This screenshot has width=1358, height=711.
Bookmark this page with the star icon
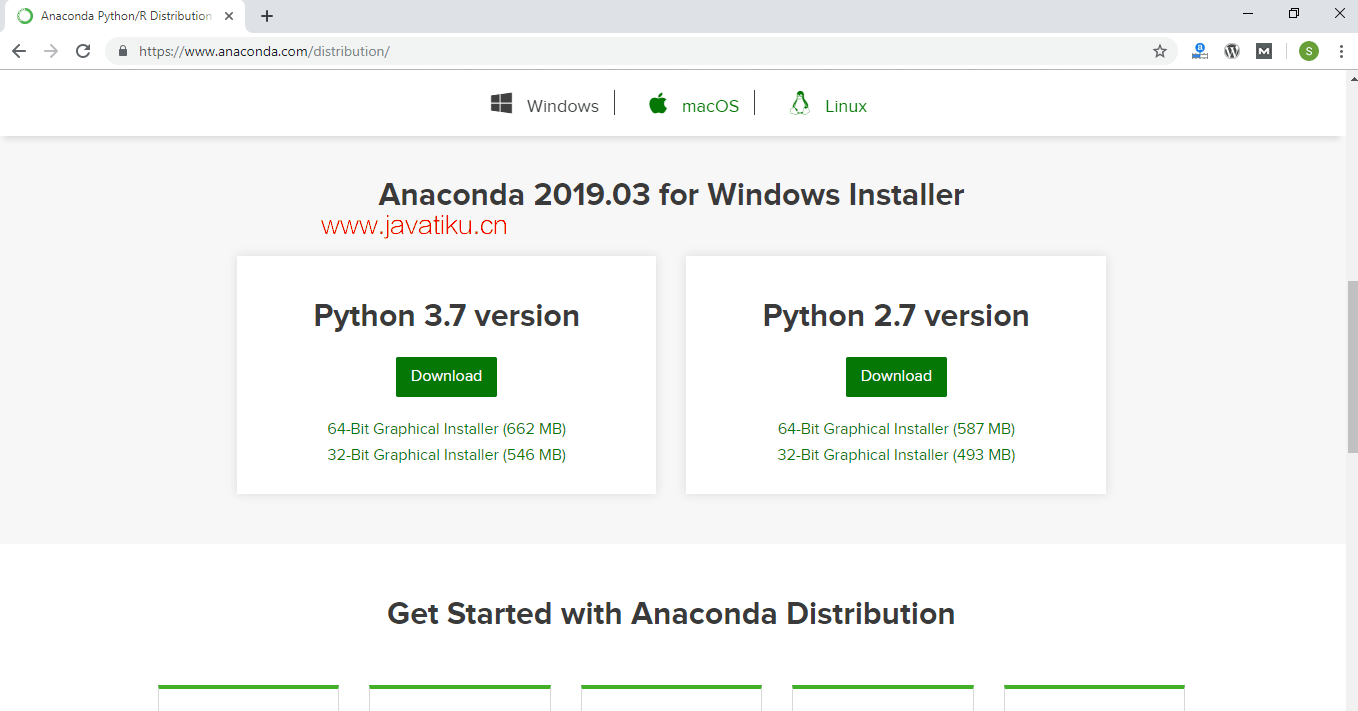(x=1160, y=51)
